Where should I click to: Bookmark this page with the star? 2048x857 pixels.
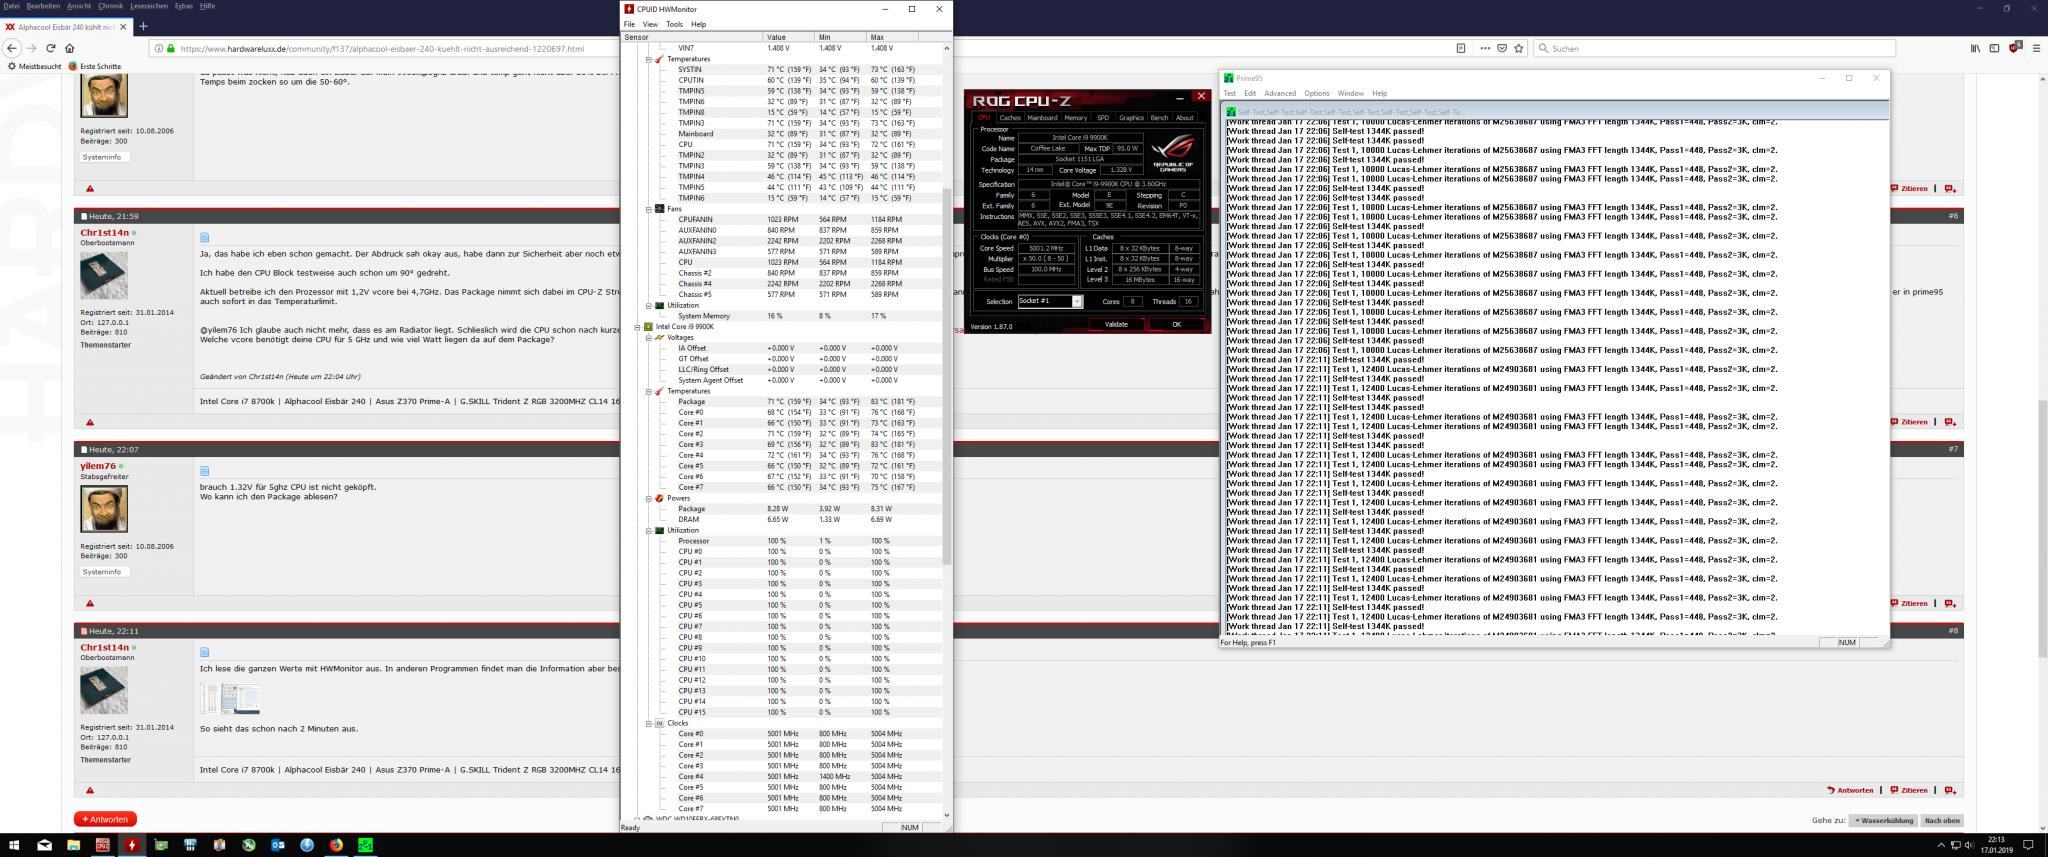[1519, 48]
